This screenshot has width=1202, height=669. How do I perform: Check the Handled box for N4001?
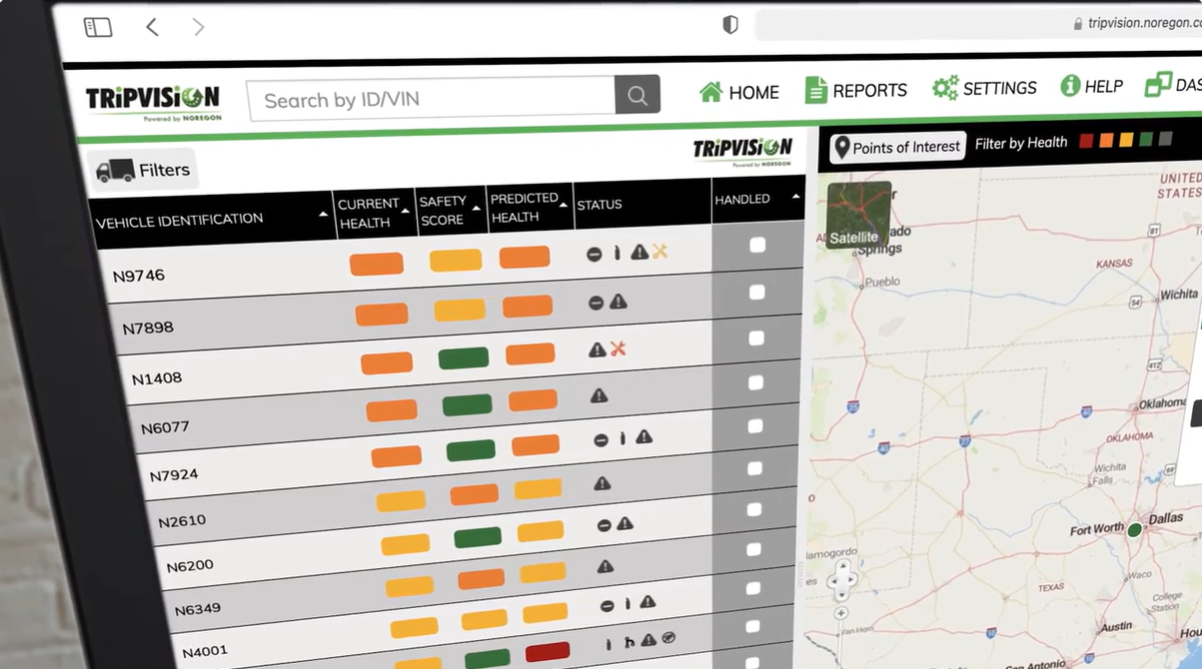tap(753, 588)
